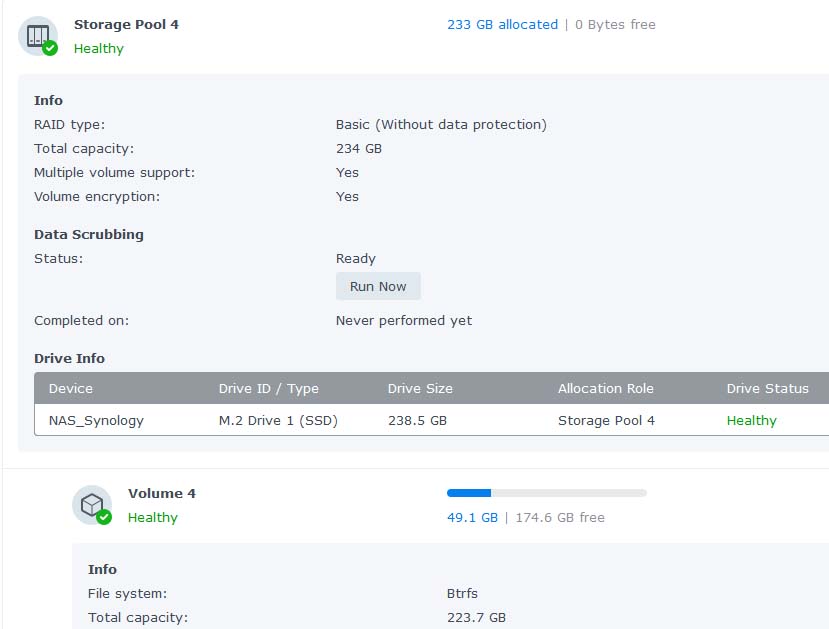
Task: Collapse the Volume 4 header title
Action: pyautogui.click(x=162, y=493)
